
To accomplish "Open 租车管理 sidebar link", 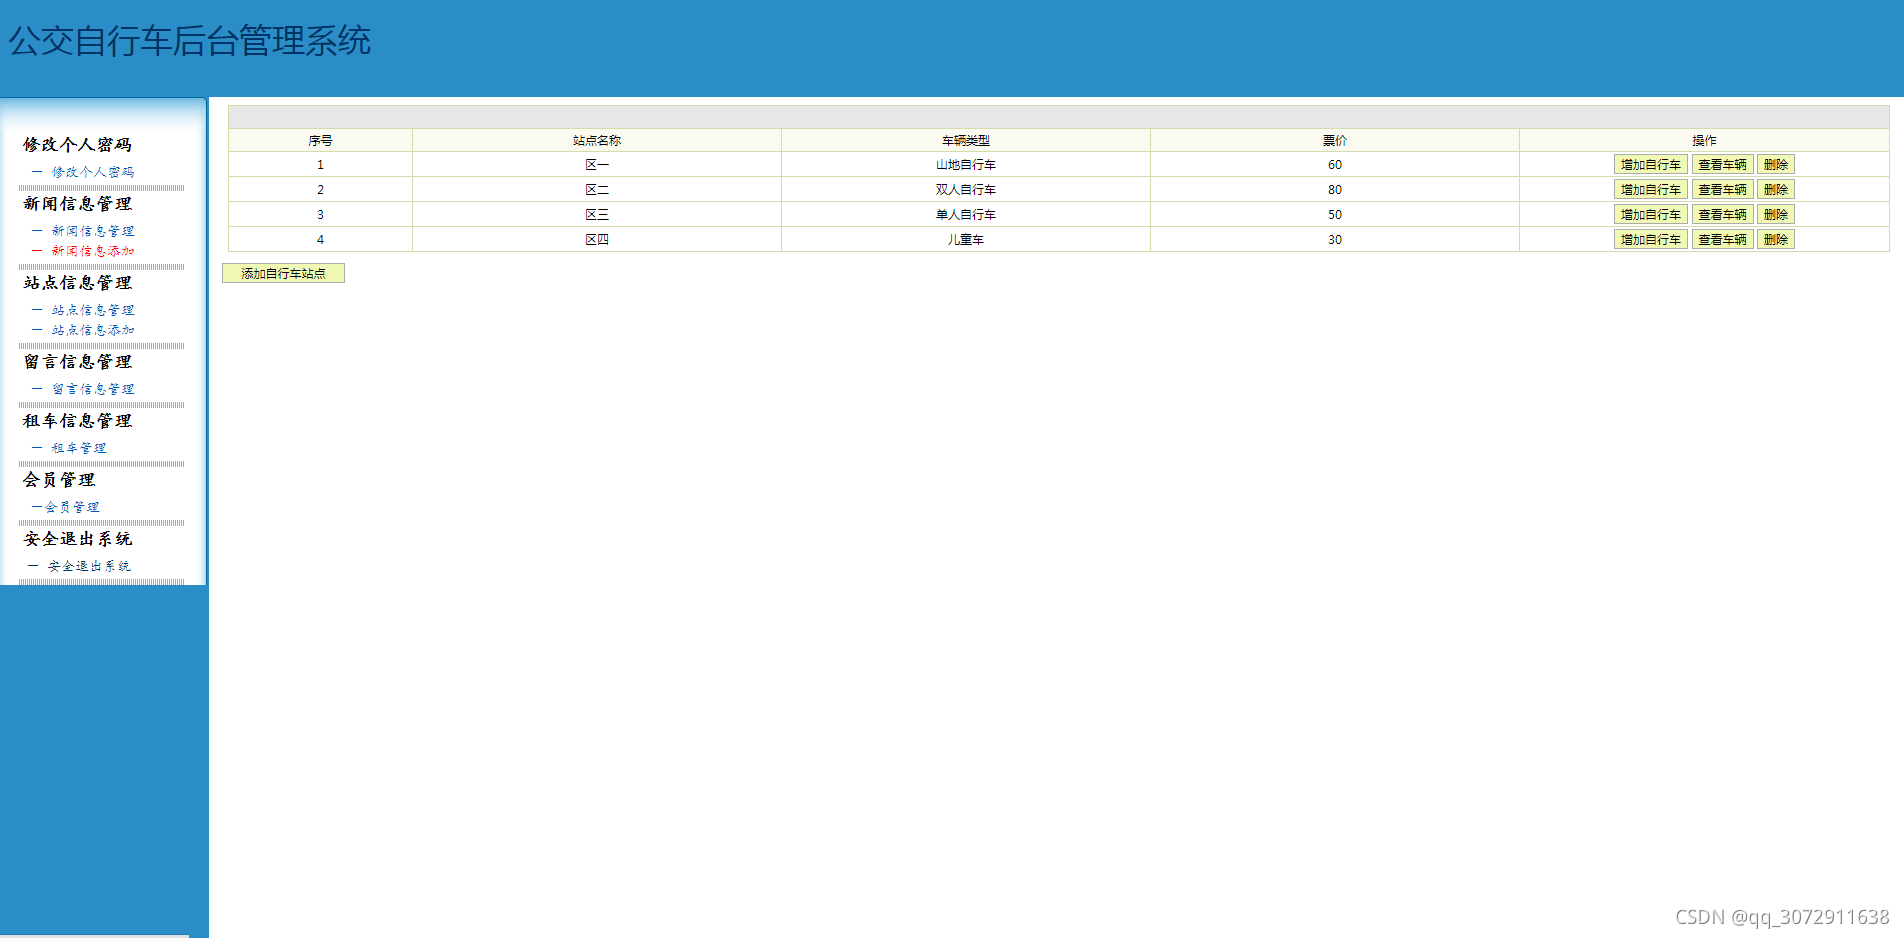I will (x=79, y=448).
